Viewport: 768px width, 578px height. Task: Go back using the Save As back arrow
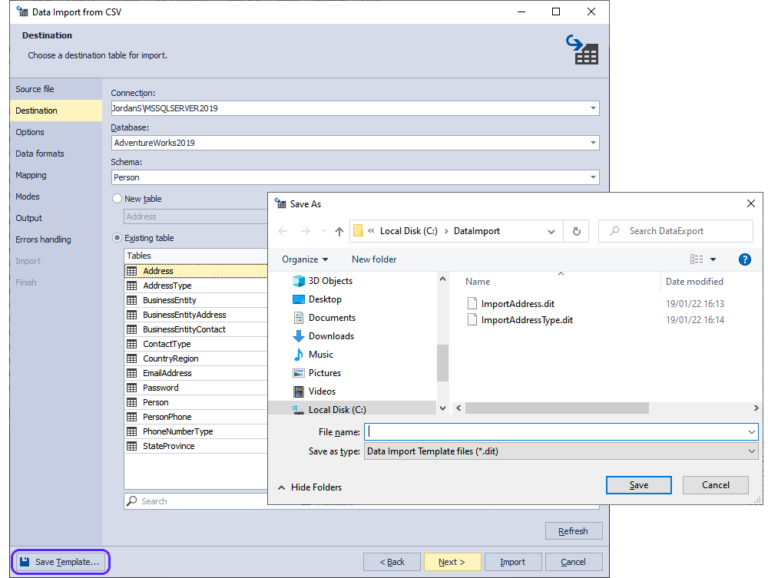pos(283,231)
